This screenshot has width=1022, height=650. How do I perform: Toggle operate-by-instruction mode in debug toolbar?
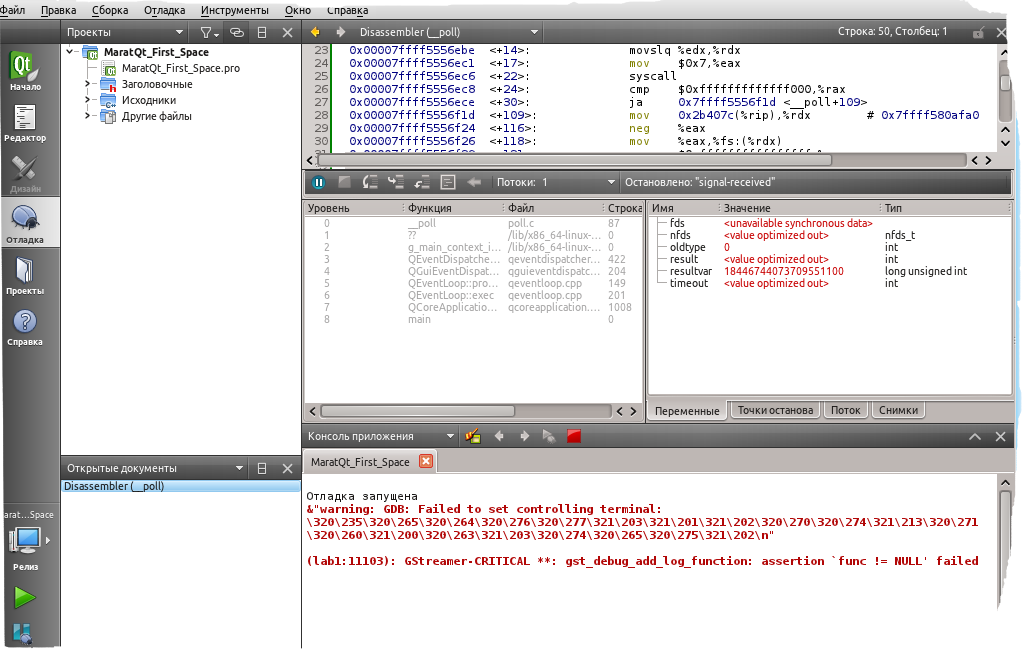tap(448, 183)
